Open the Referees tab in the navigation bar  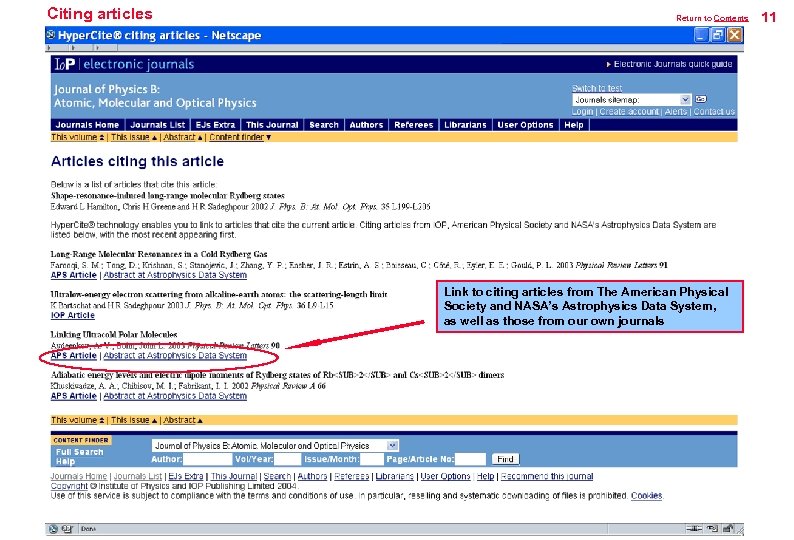[x=414, y=125]
